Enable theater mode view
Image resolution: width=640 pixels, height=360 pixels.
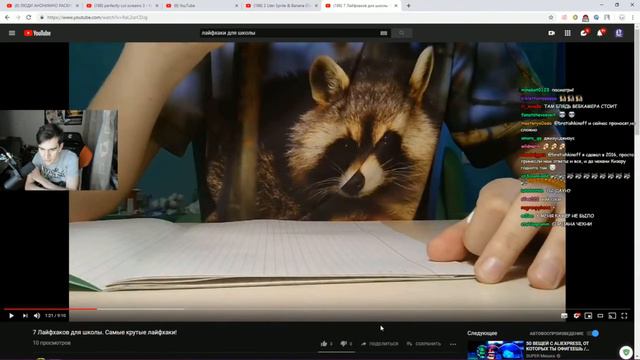(600, 316)
